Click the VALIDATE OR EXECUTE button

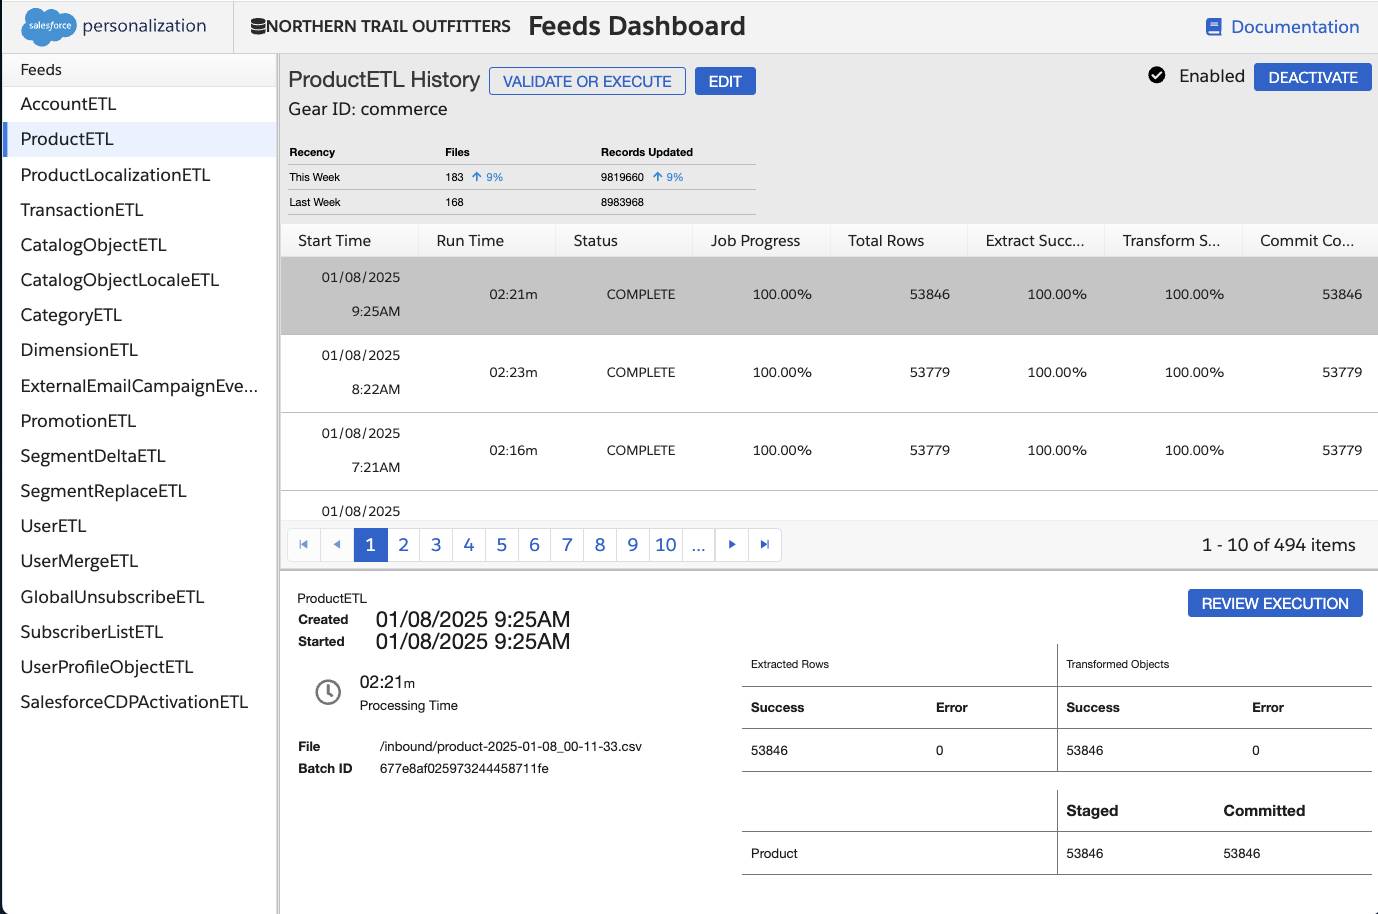pos(587,81)
